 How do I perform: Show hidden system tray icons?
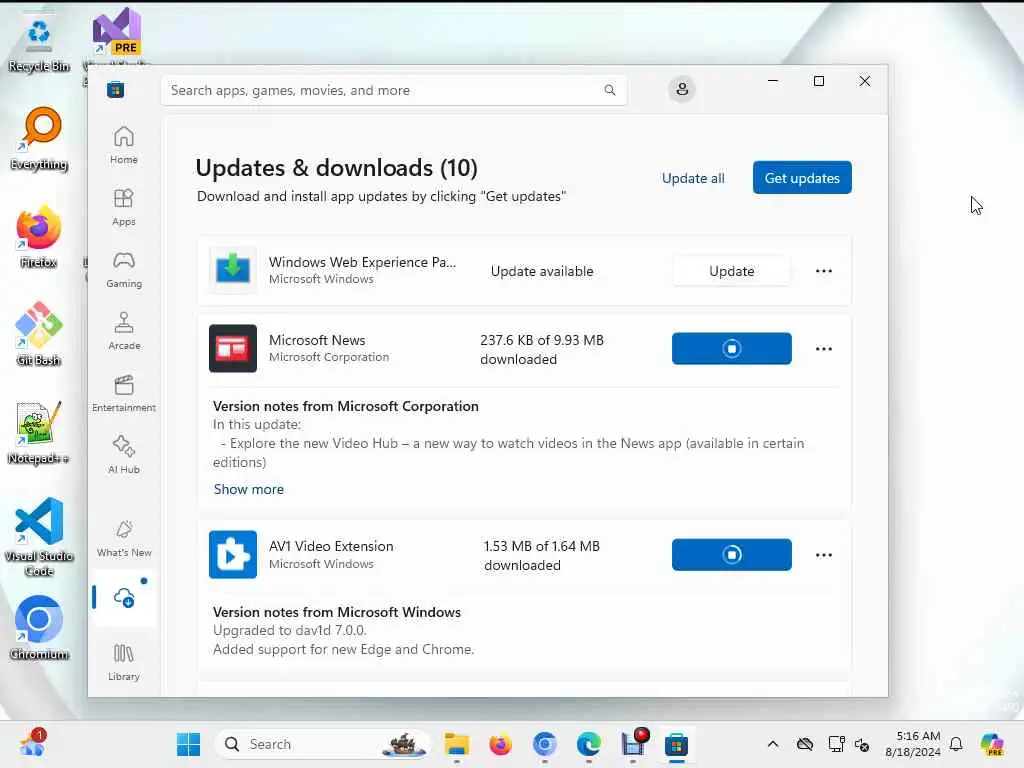(773, 744)
